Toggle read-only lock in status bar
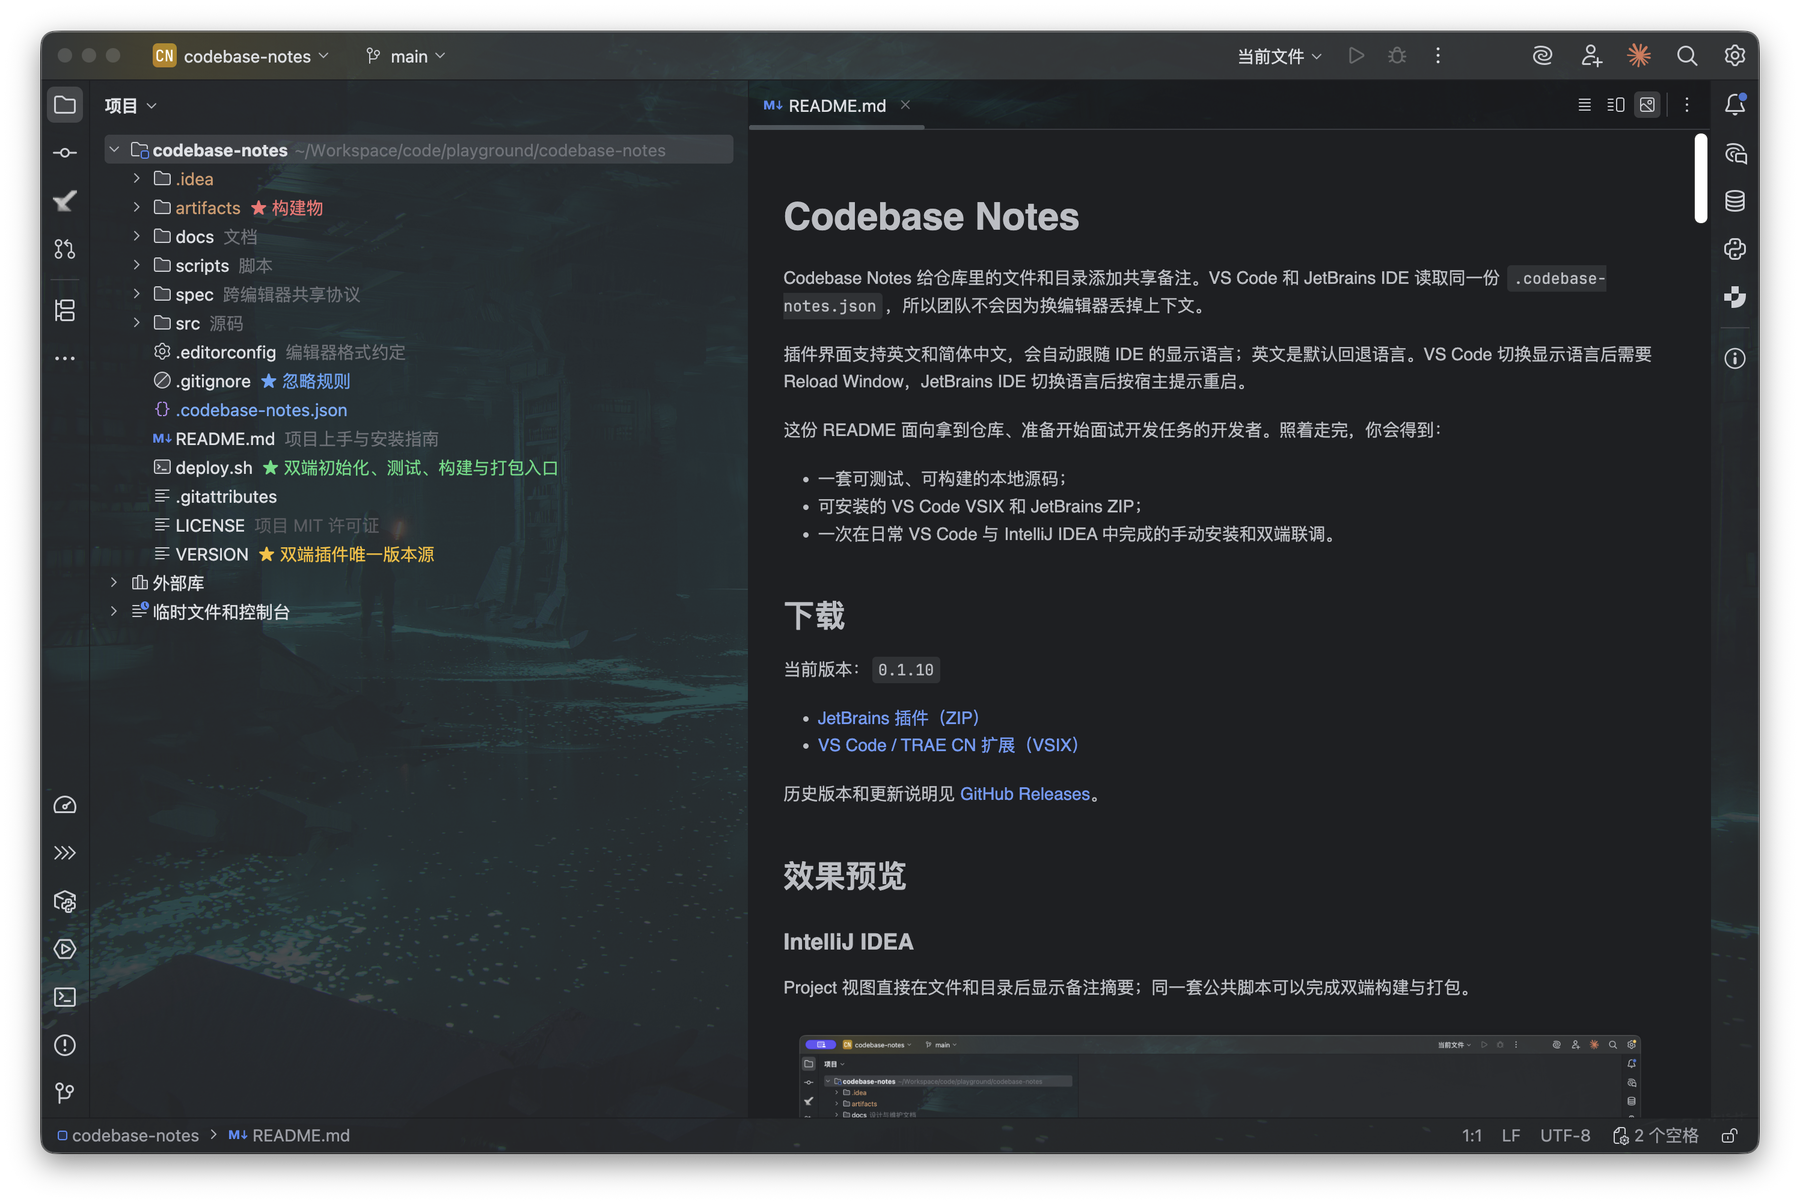 click(x=1729, y=1136)
